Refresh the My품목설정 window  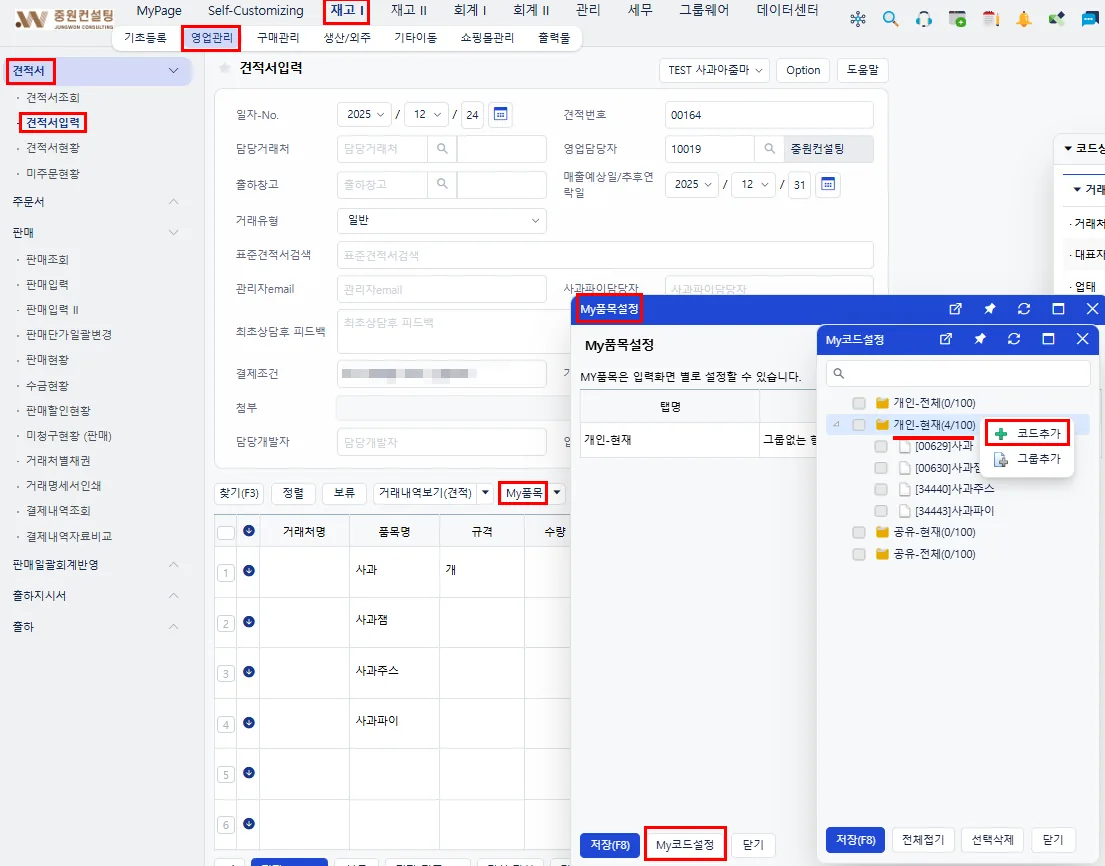(1024, 309)
